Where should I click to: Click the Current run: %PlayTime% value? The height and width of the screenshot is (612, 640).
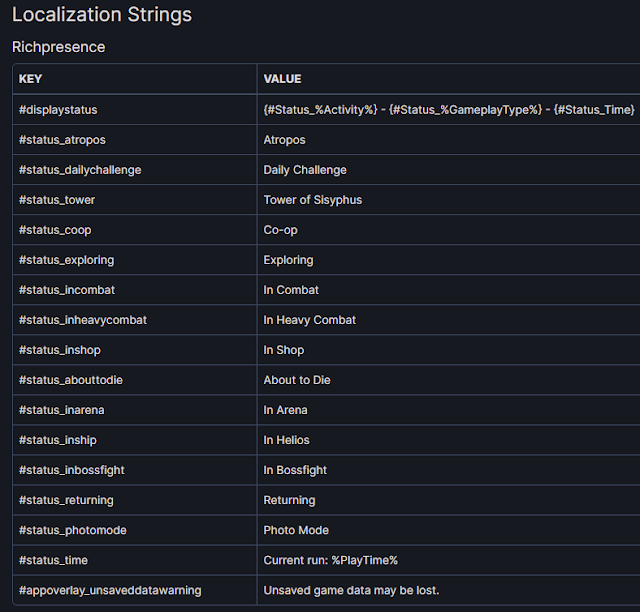pyautogui.click(x=330, y=560)
